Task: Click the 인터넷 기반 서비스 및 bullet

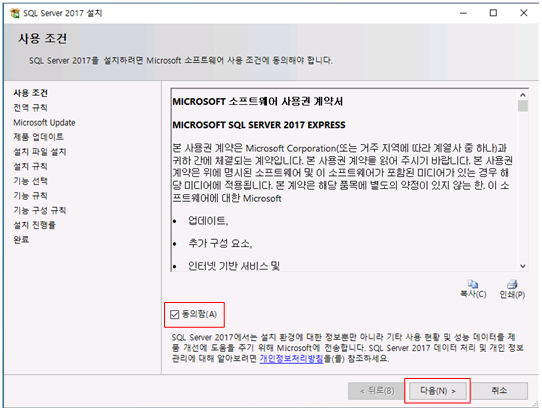Action: [x=234, y=266]
